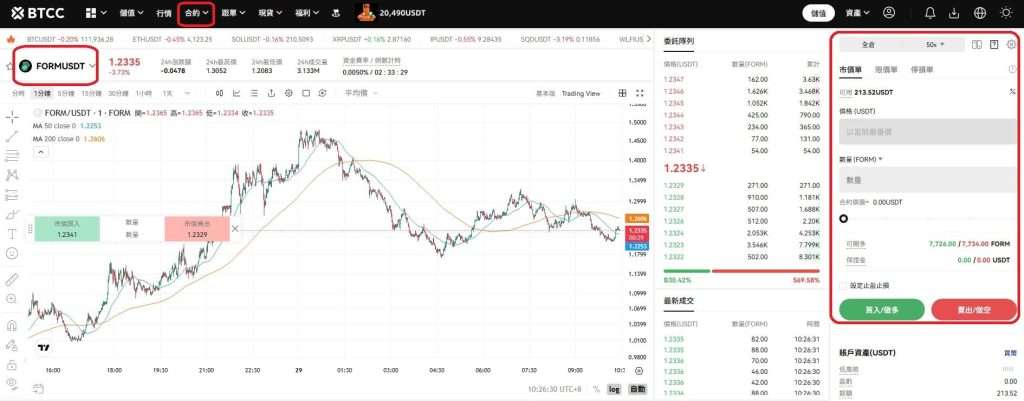Toggle light/dark theme sun icon

[x=1006, y=12]
